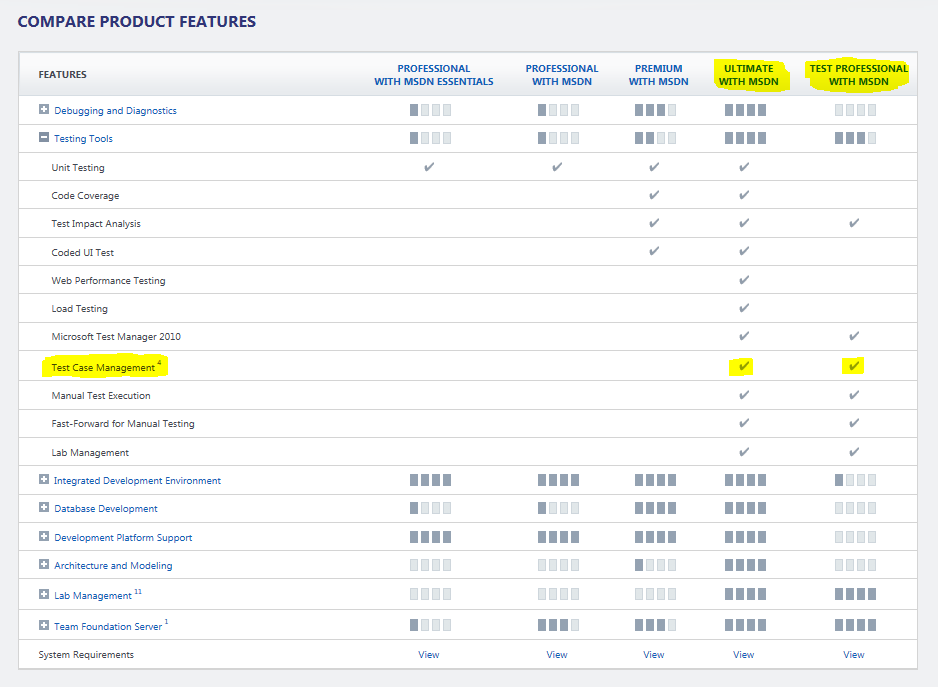Click the System Requirements row label
This screenshot has width=938, height=687.
[86, 655]
